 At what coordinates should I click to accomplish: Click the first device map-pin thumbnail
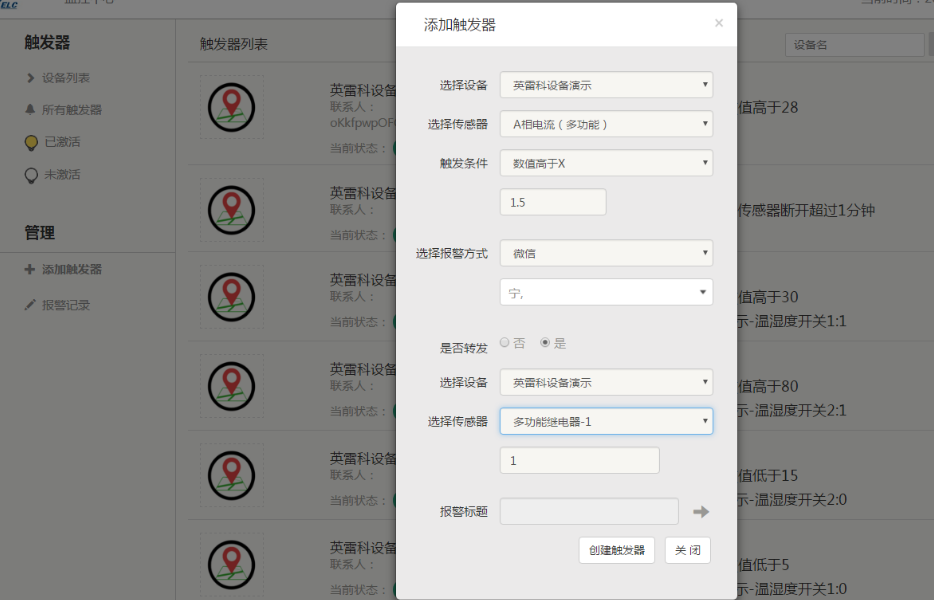pos(231,104)
